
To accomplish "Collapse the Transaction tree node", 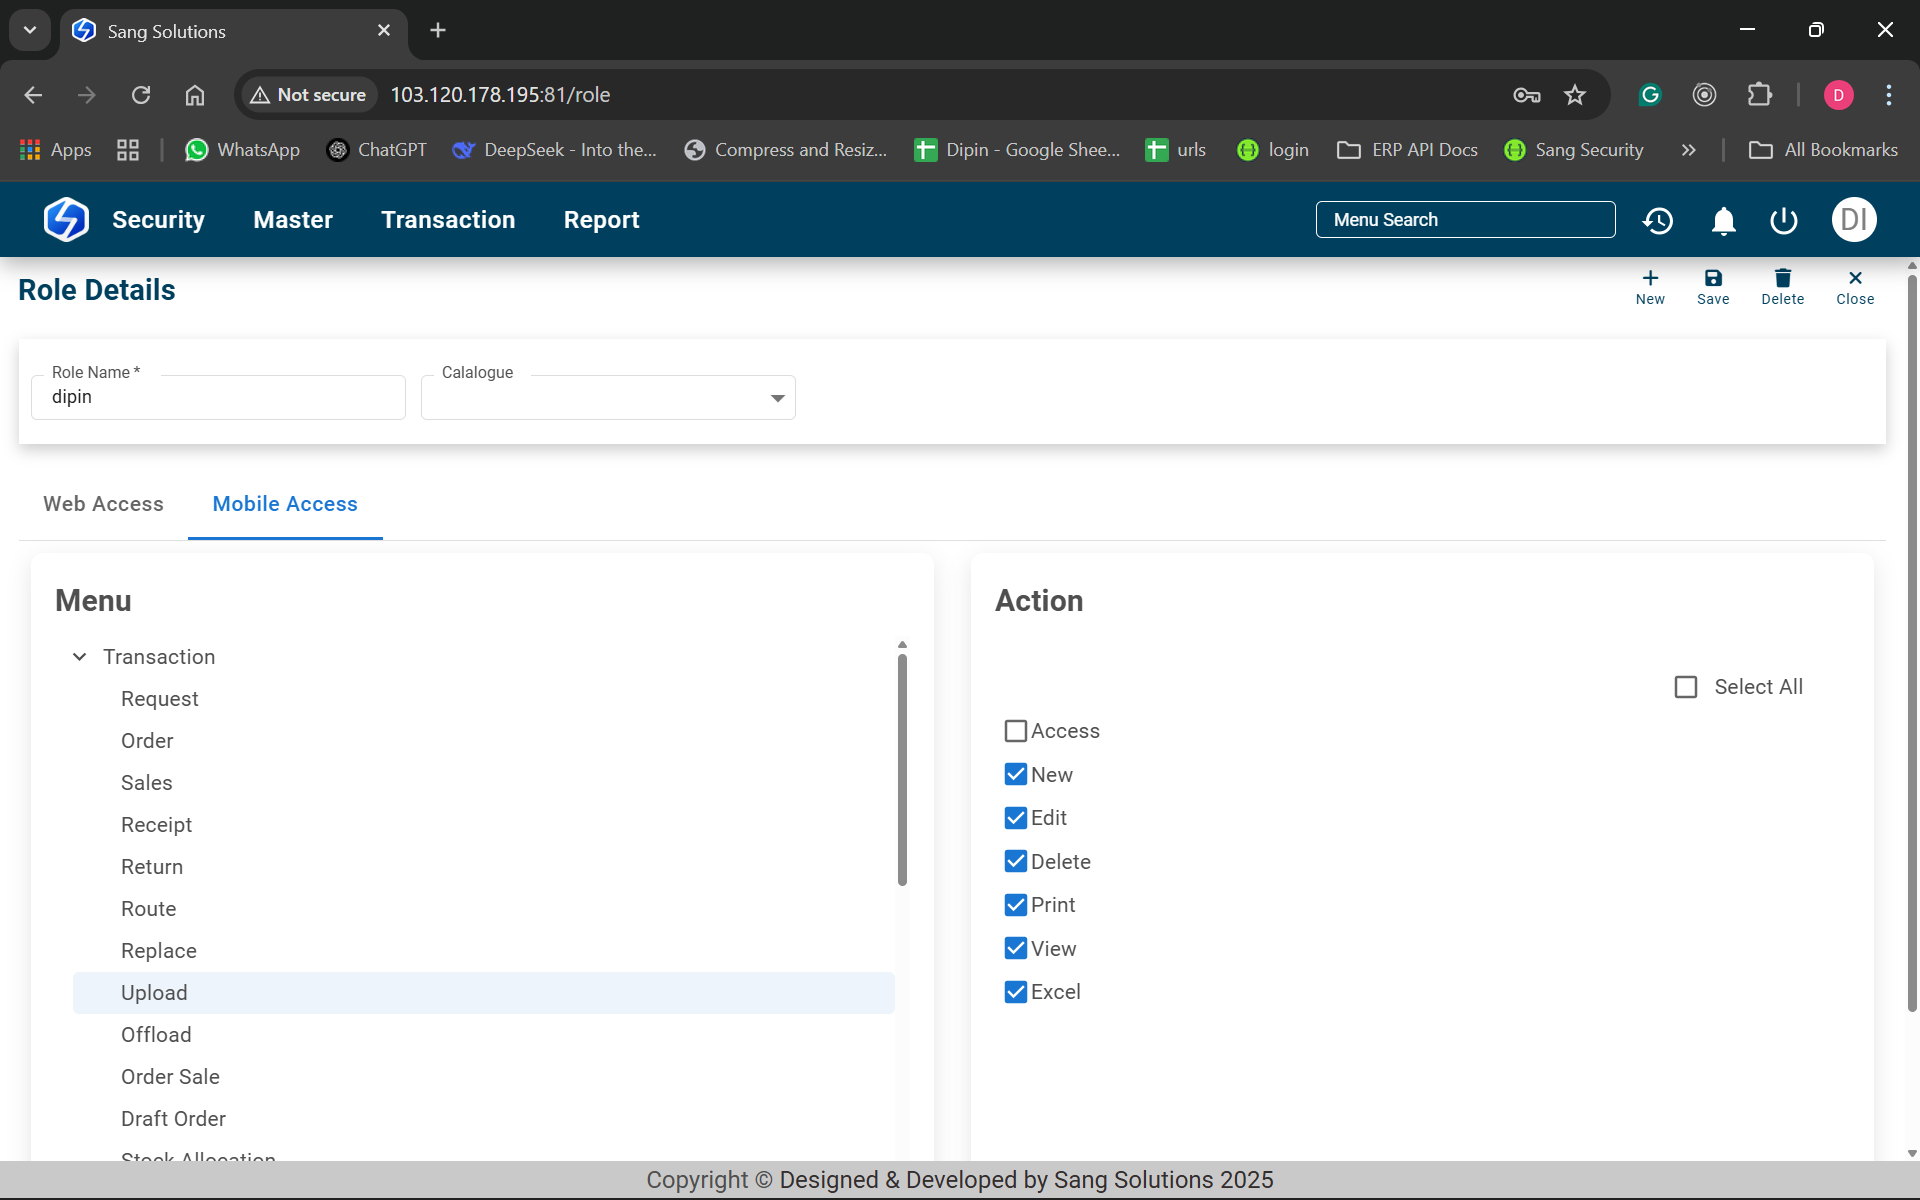I will (80, 657).
